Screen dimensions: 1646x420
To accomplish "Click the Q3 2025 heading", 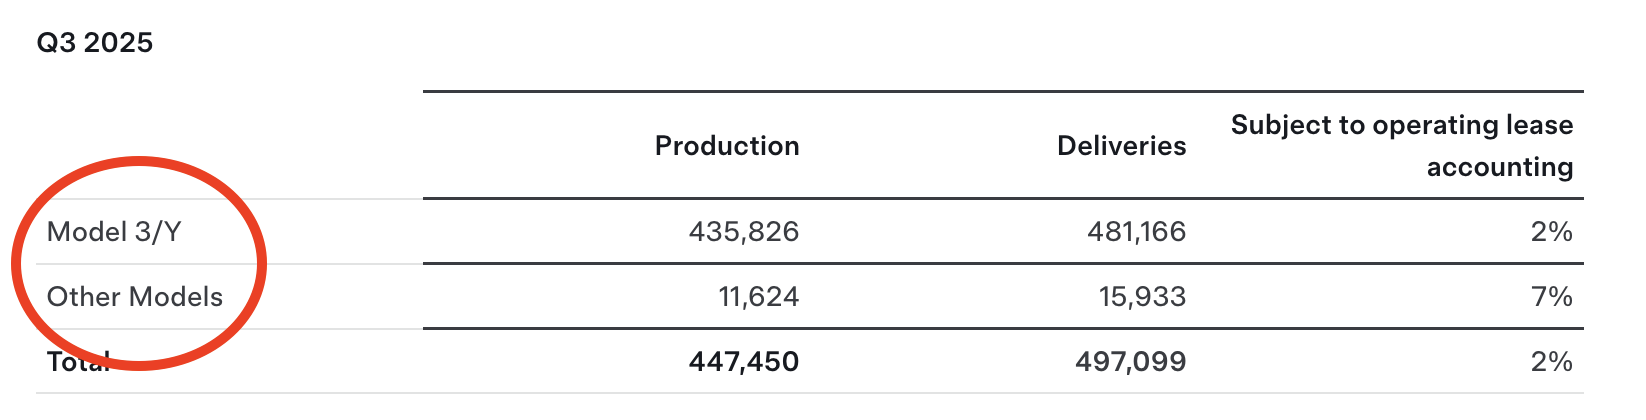I will pyautogui.click(x=95, y=43).
